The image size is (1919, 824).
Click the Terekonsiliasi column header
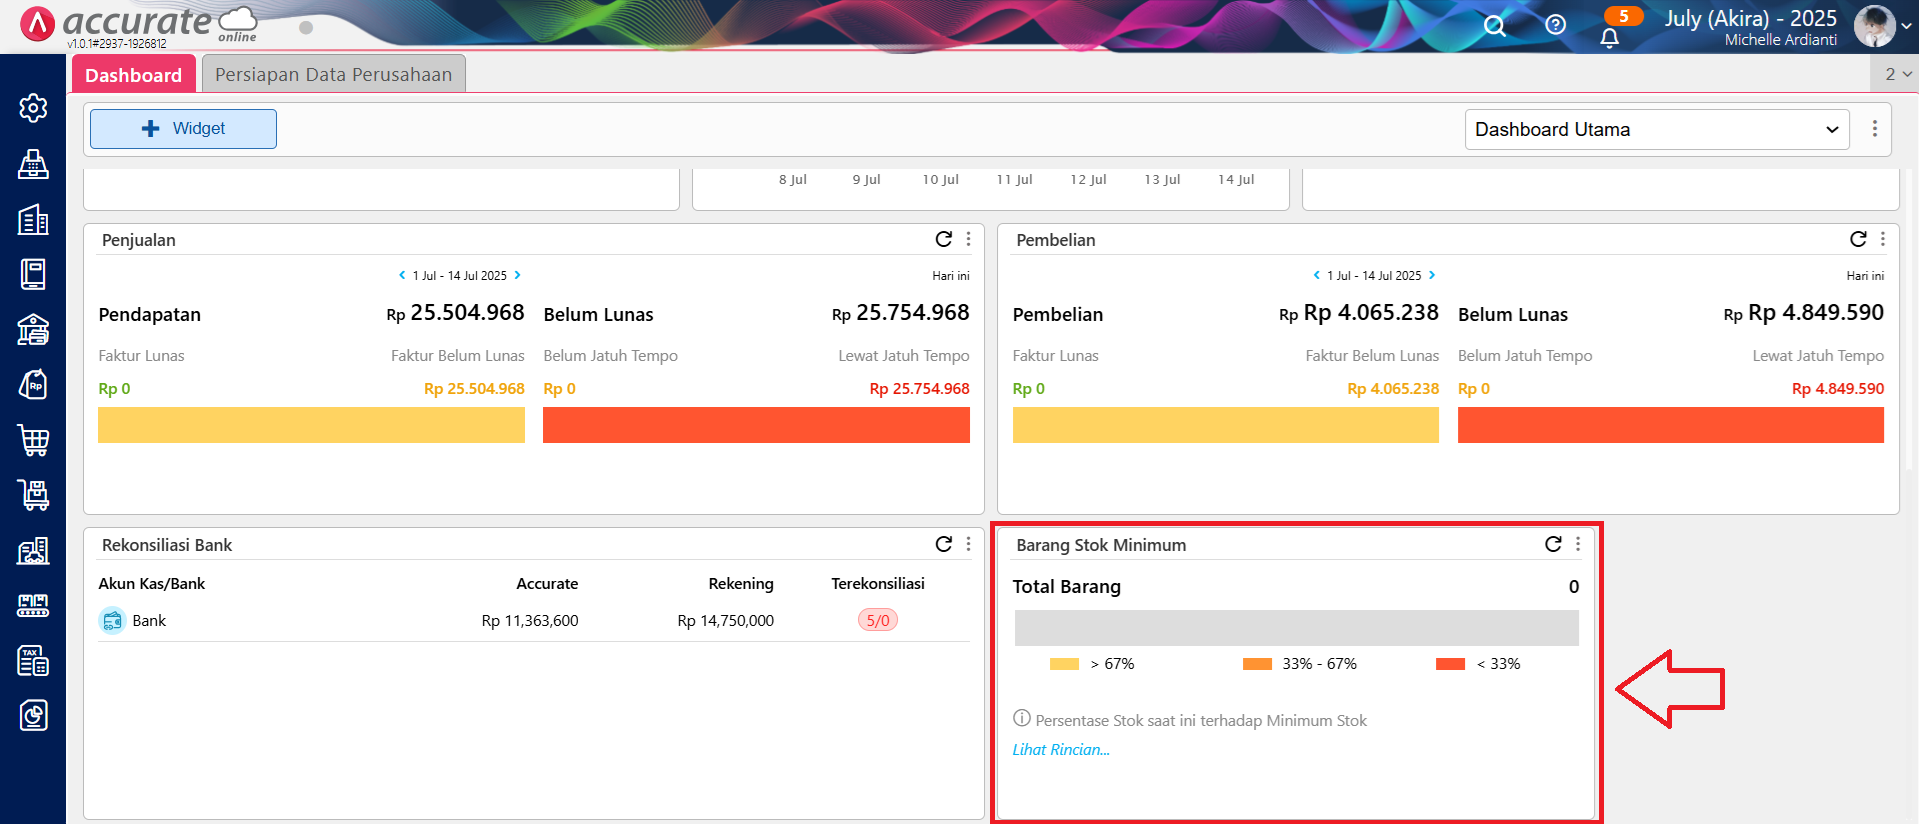click(x=878, y=583)
